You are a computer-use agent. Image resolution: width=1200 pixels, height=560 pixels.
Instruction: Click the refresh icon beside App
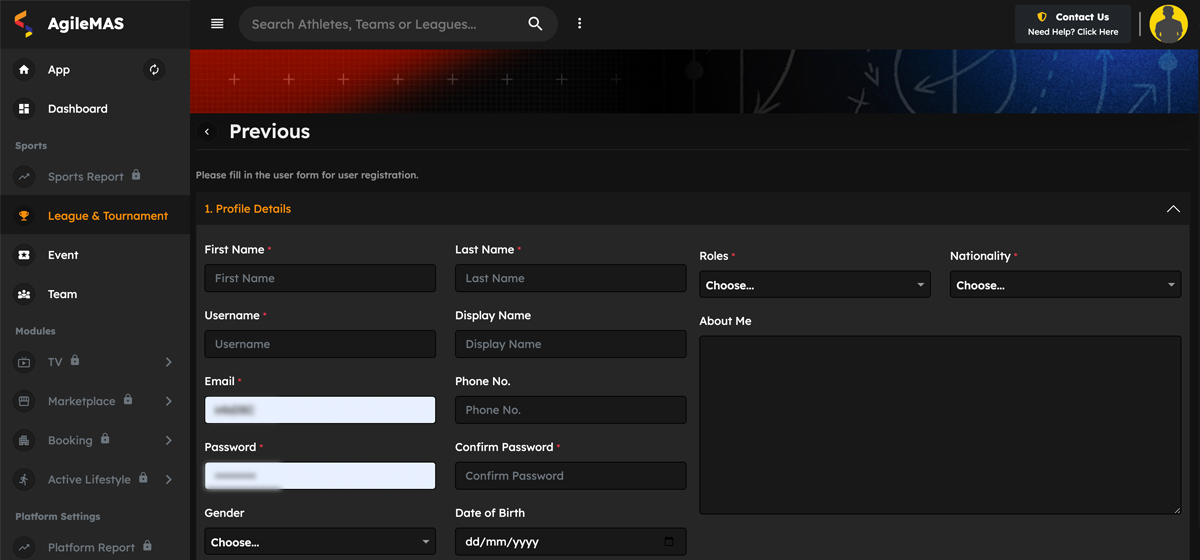pos(154,70)
